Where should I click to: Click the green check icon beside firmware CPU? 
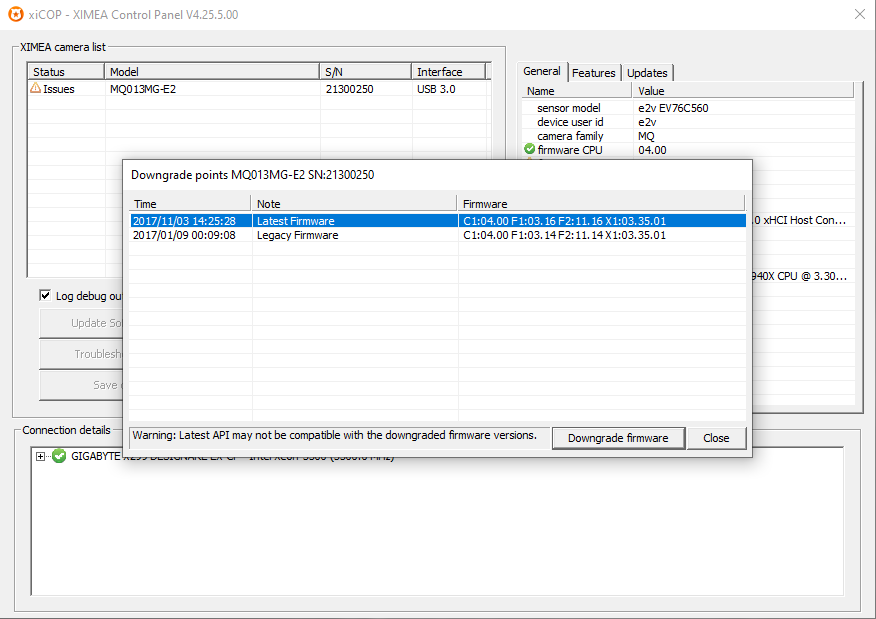coord(530,149)
